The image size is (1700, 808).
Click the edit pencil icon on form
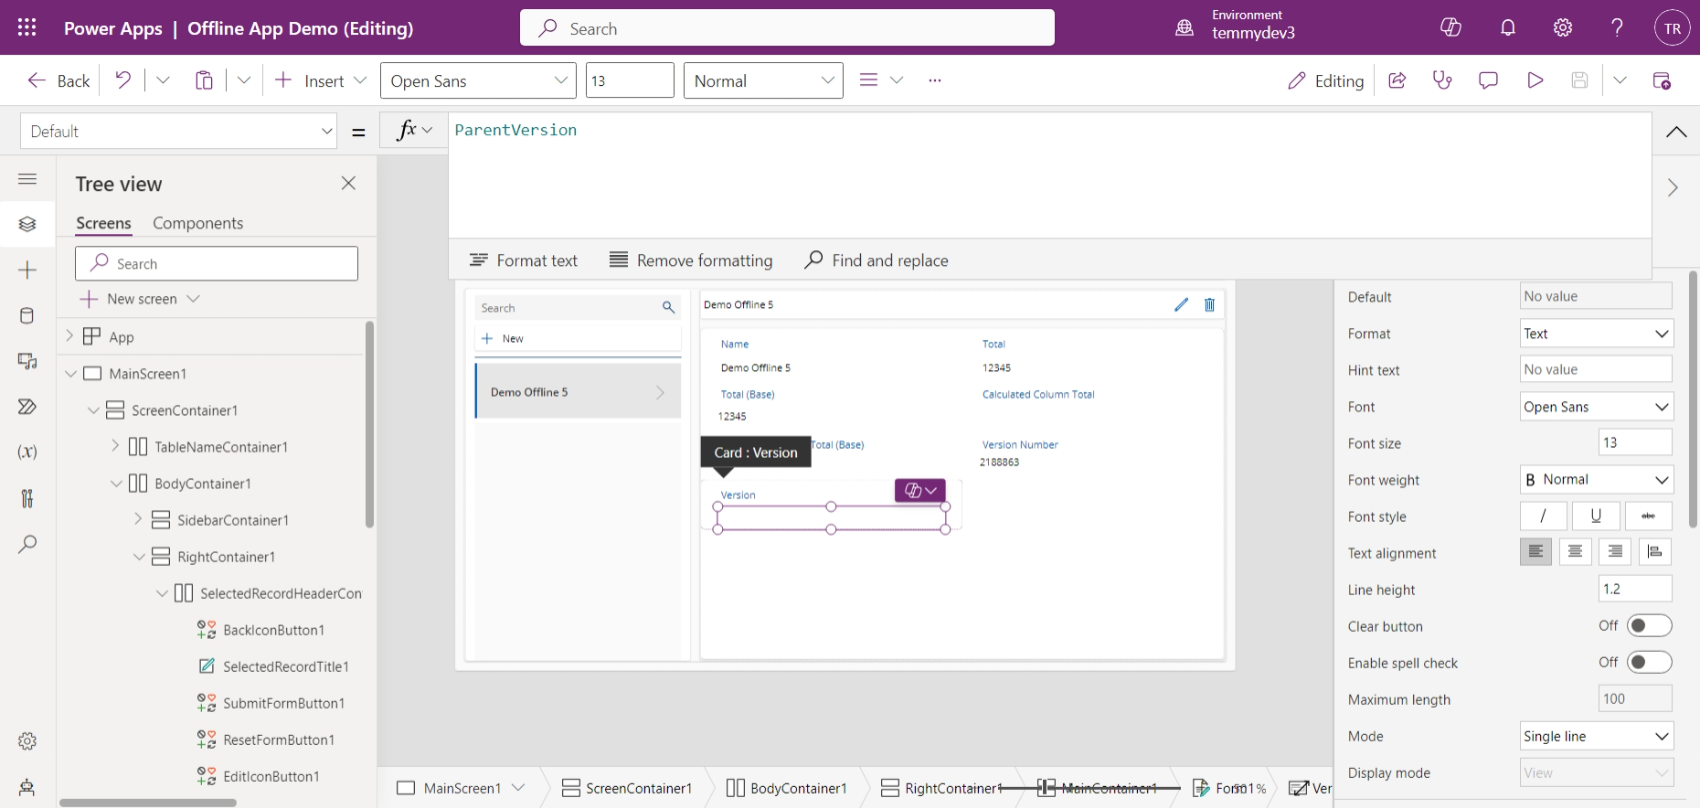1181,305
